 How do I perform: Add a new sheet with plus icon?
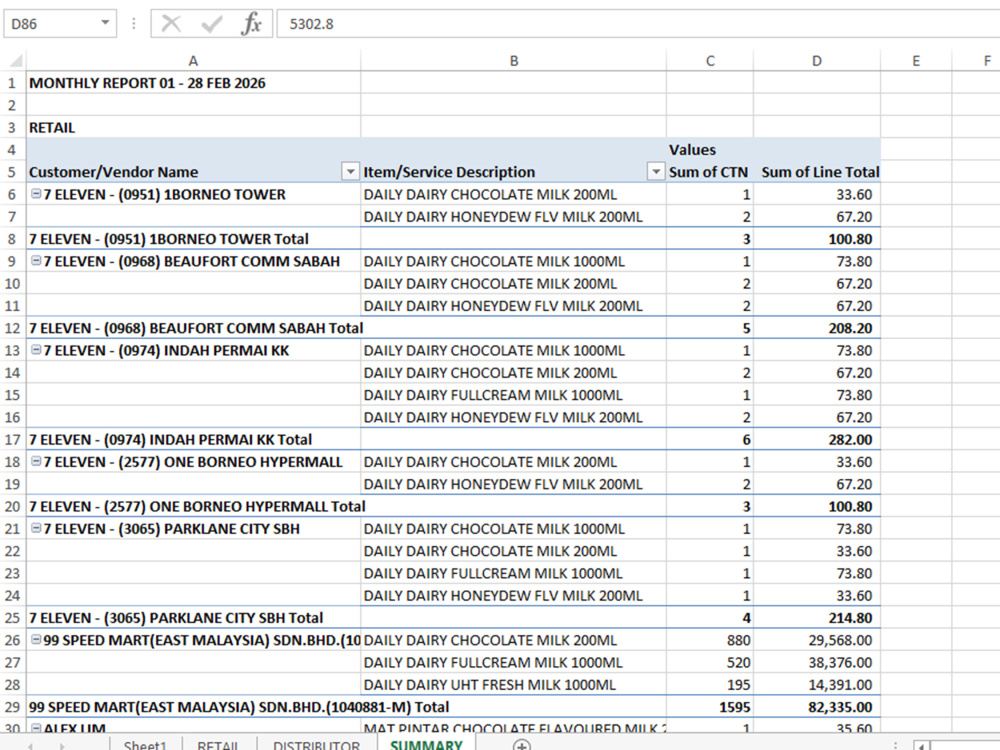pos(522,745)
